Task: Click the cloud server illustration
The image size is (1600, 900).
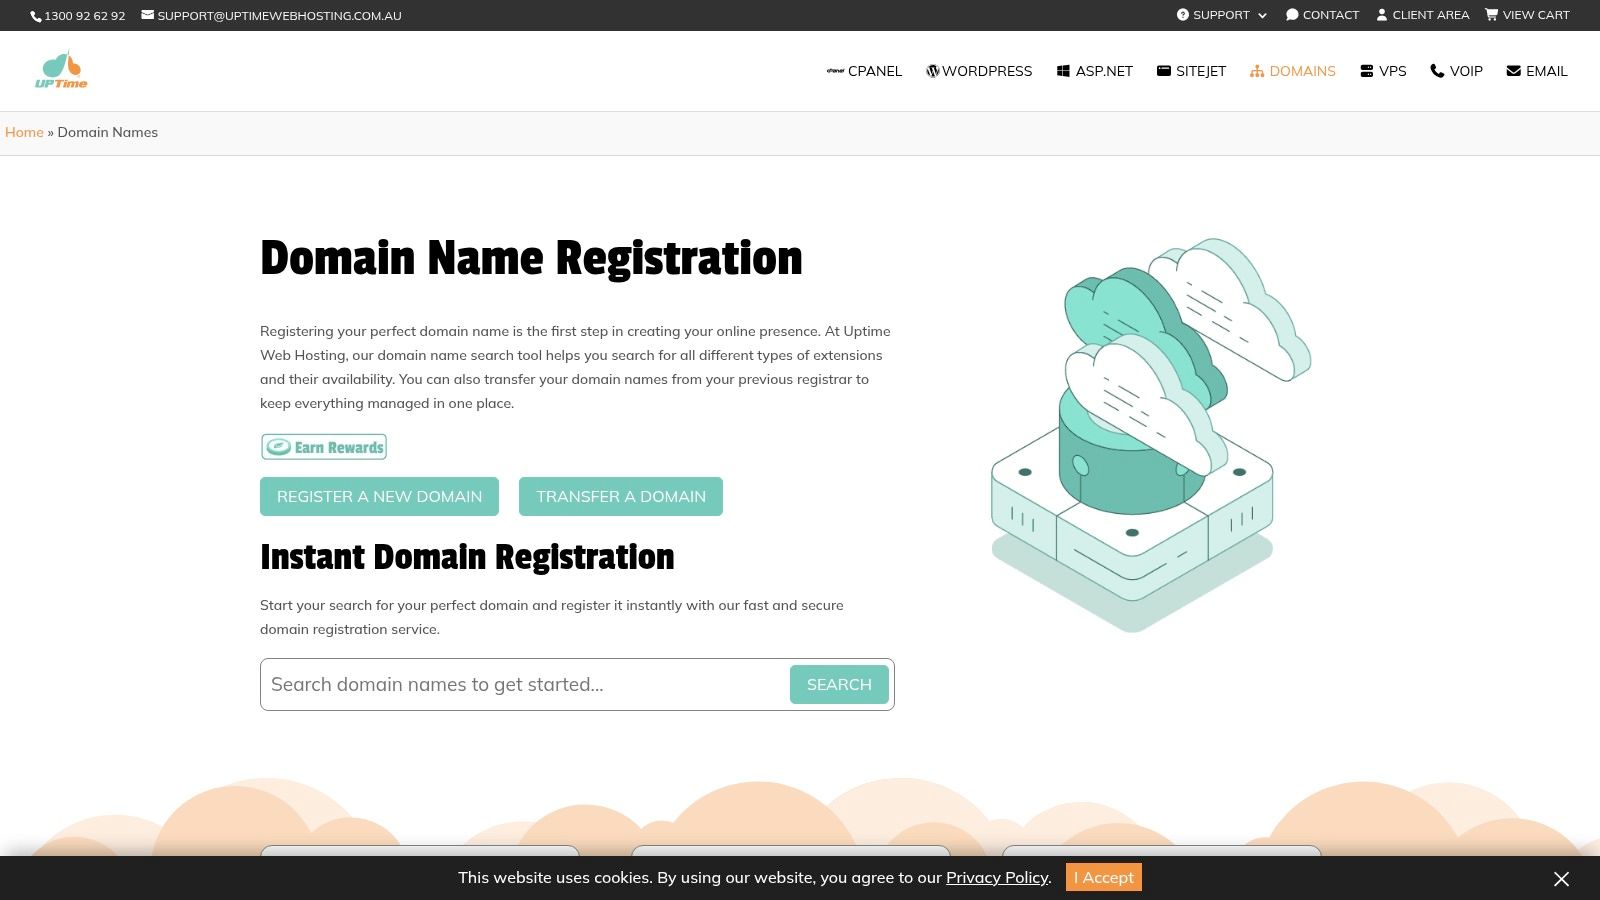Action: coord(1151,435)
